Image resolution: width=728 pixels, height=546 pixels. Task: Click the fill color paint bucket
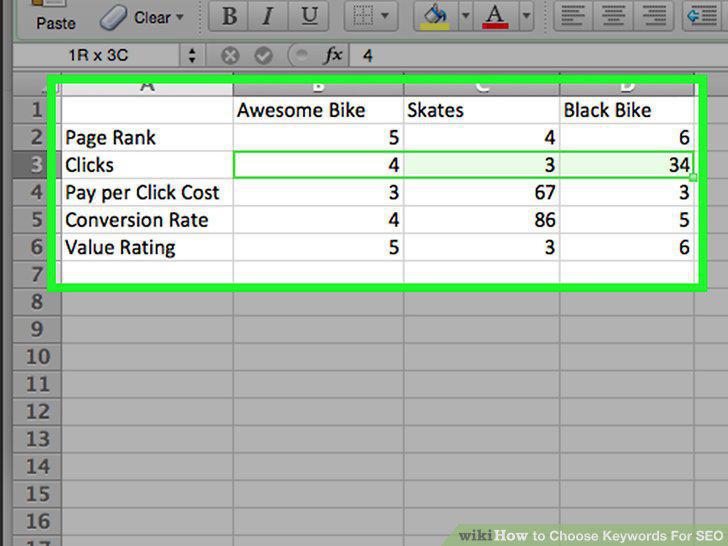click(x=435, y=16)
